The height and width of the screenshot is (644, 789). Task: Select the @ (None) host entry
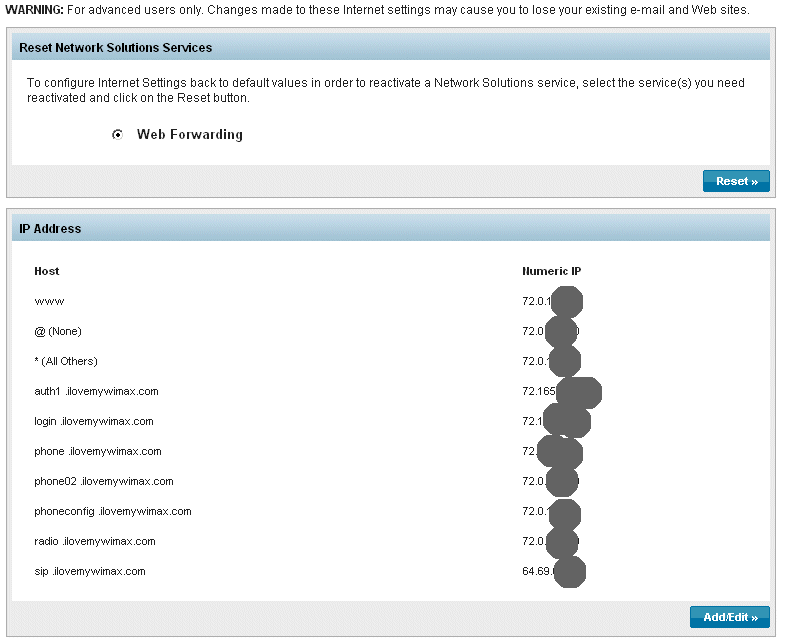pyautogui.click(x=58, y=331)
